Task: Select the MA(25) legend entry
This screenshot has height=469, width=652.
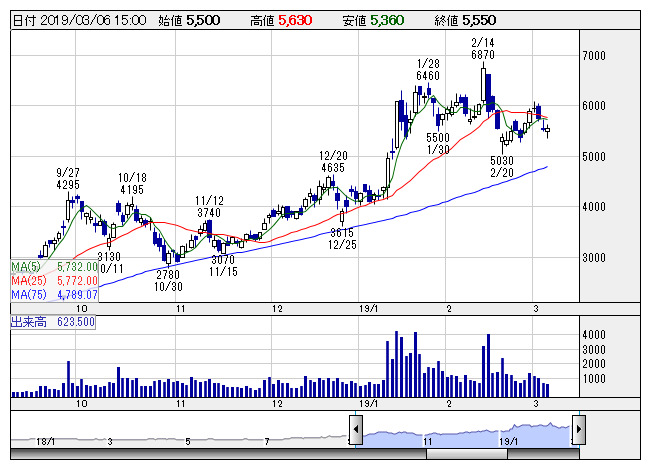Action: pos(54,281)
